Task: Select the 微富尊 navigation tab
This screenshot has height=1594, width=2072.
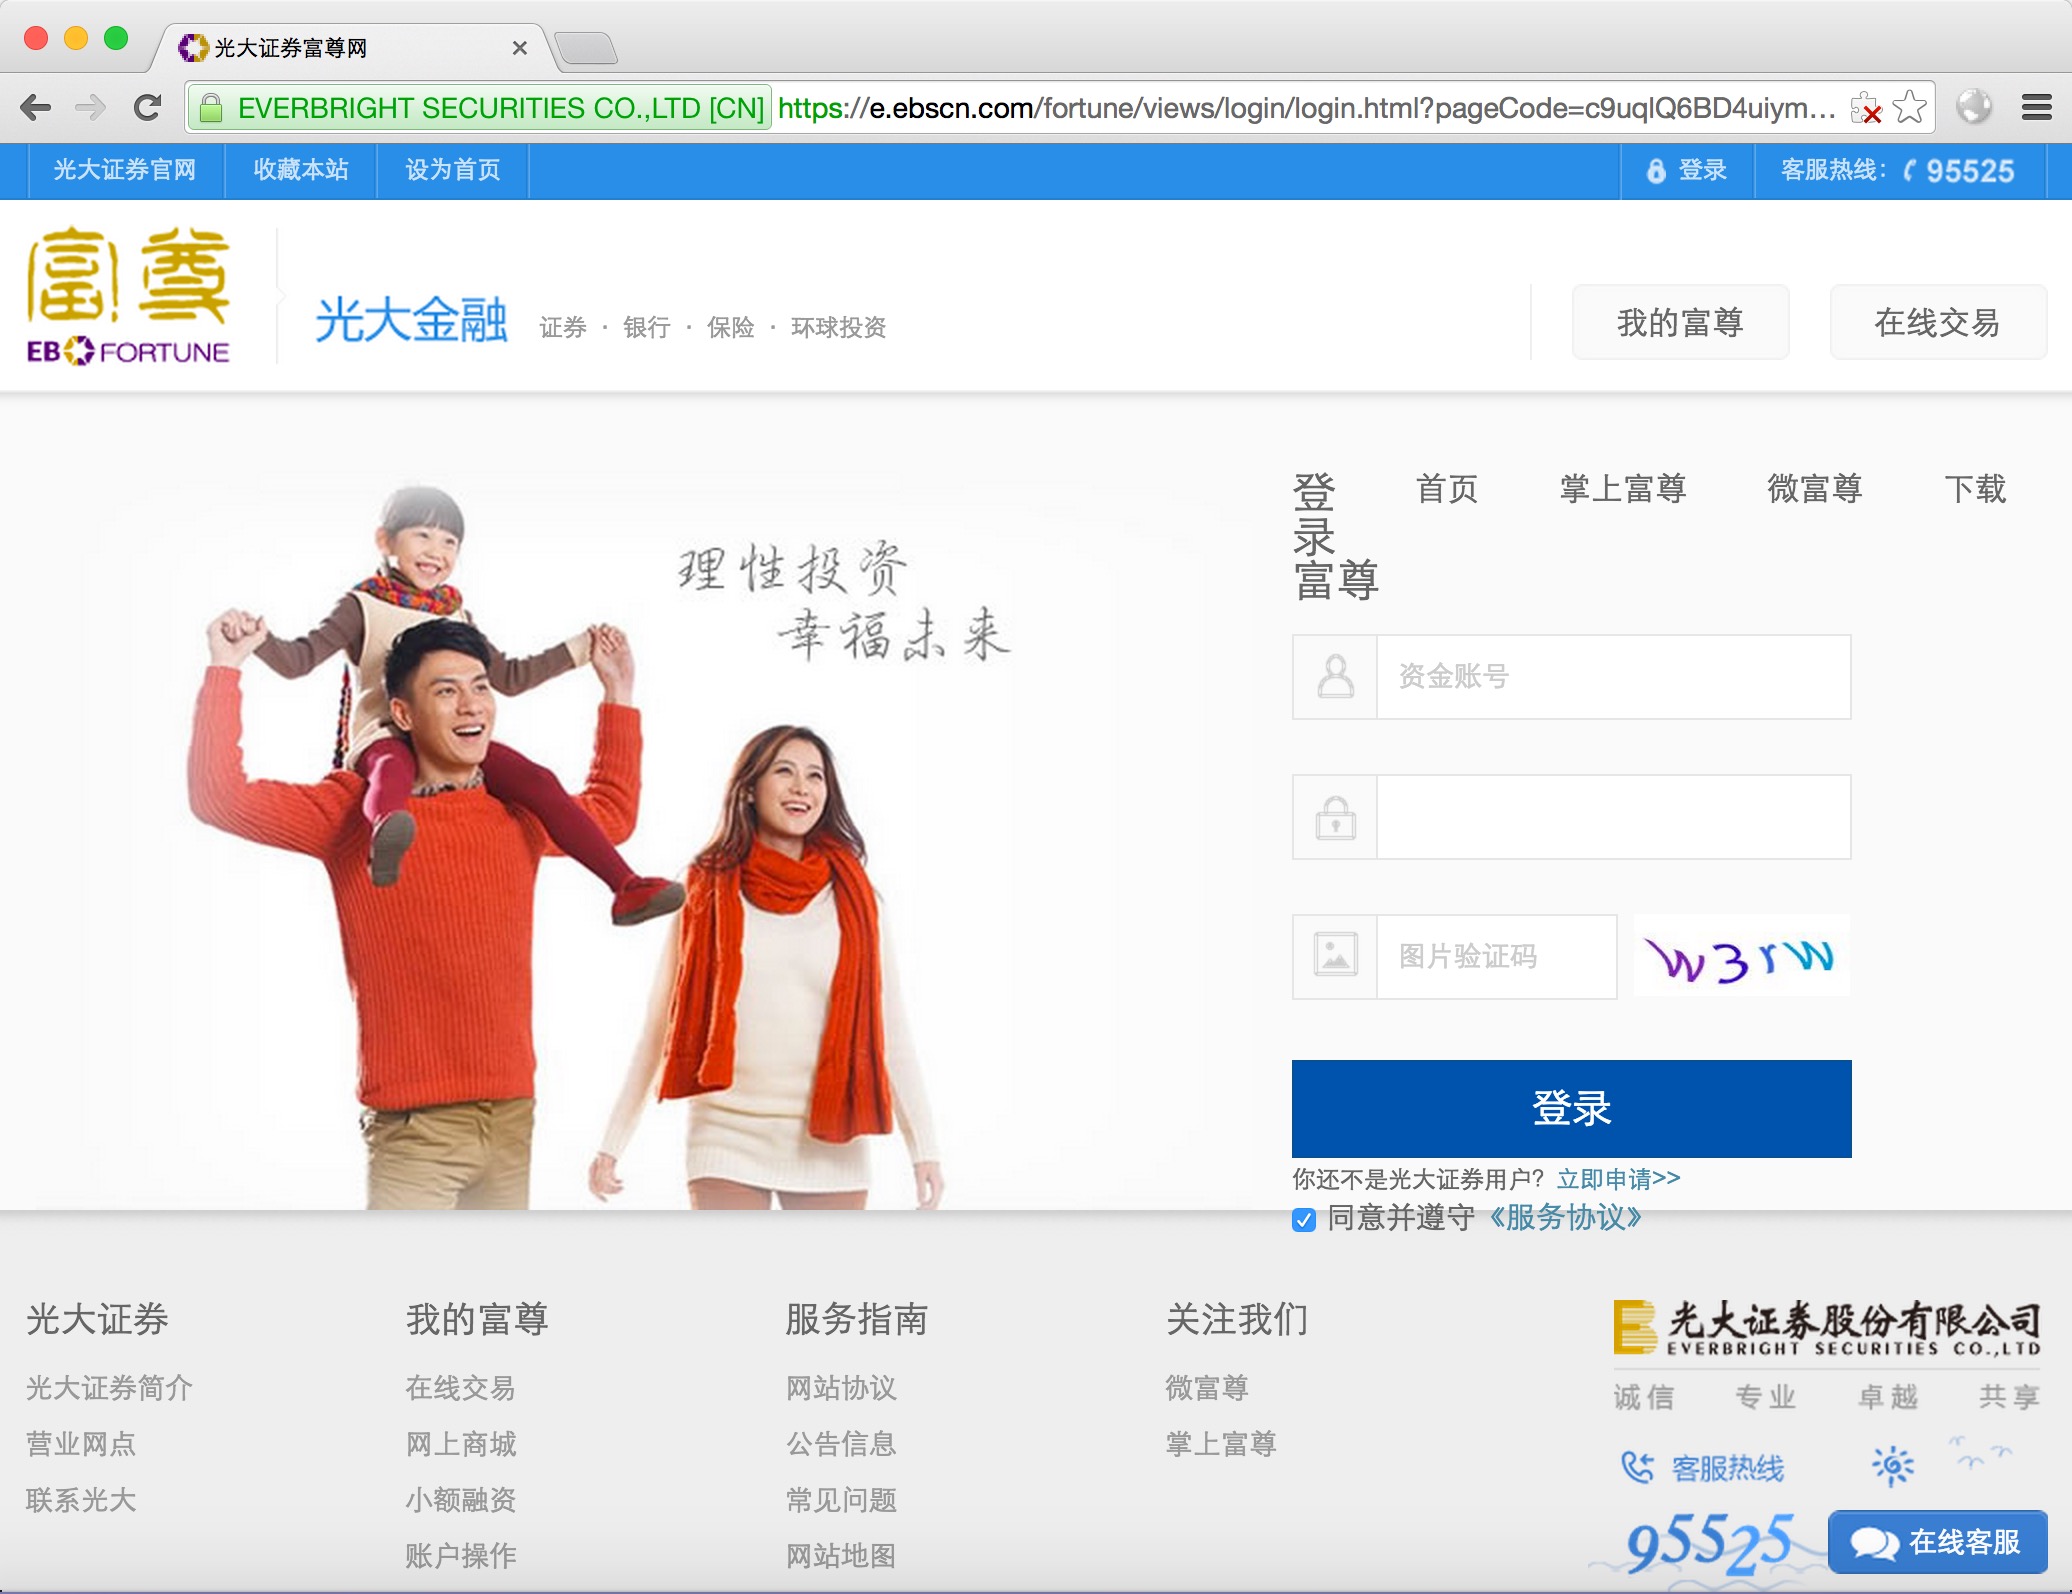Action: coord(1814,489)
